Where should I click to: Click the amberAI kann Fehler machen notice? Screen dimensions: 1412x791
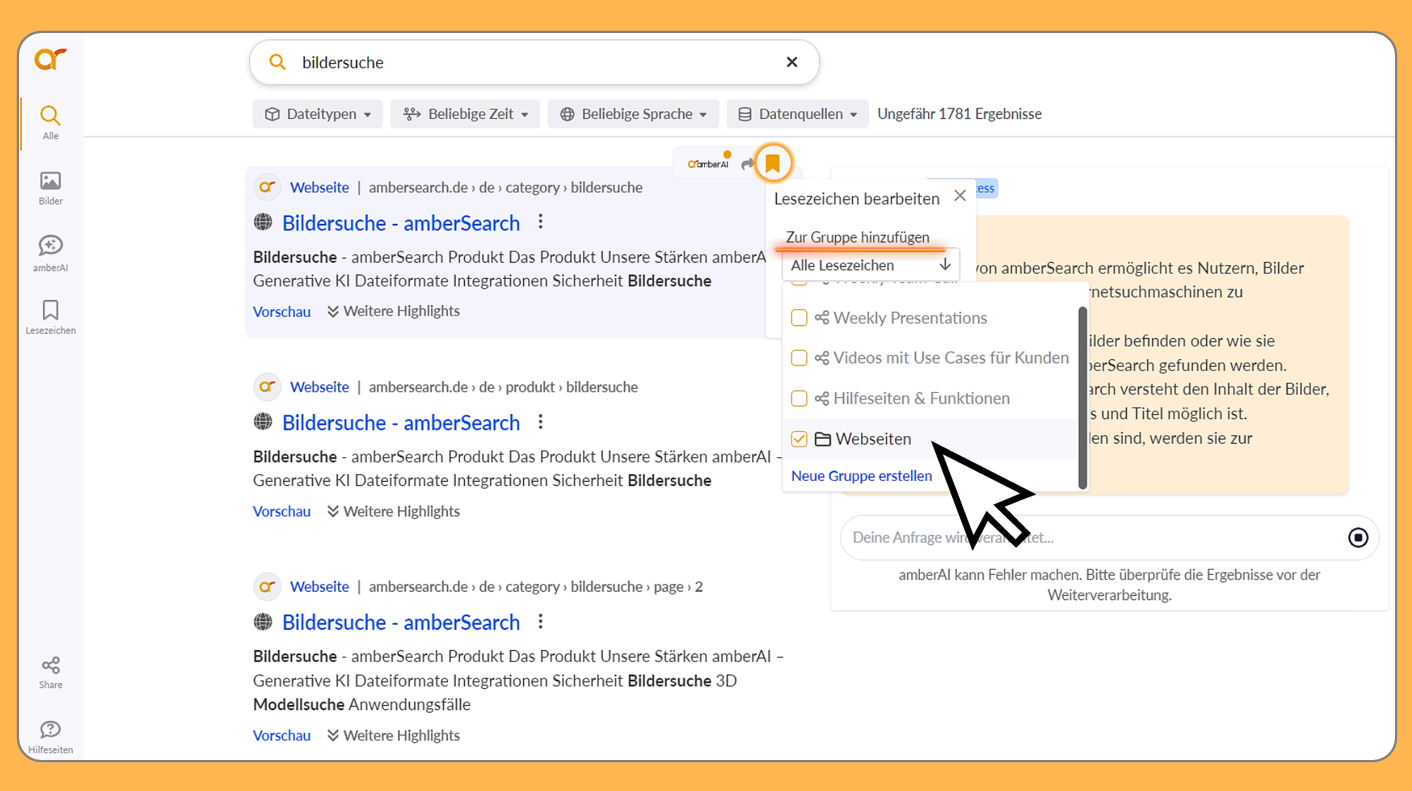(1109, 585)
